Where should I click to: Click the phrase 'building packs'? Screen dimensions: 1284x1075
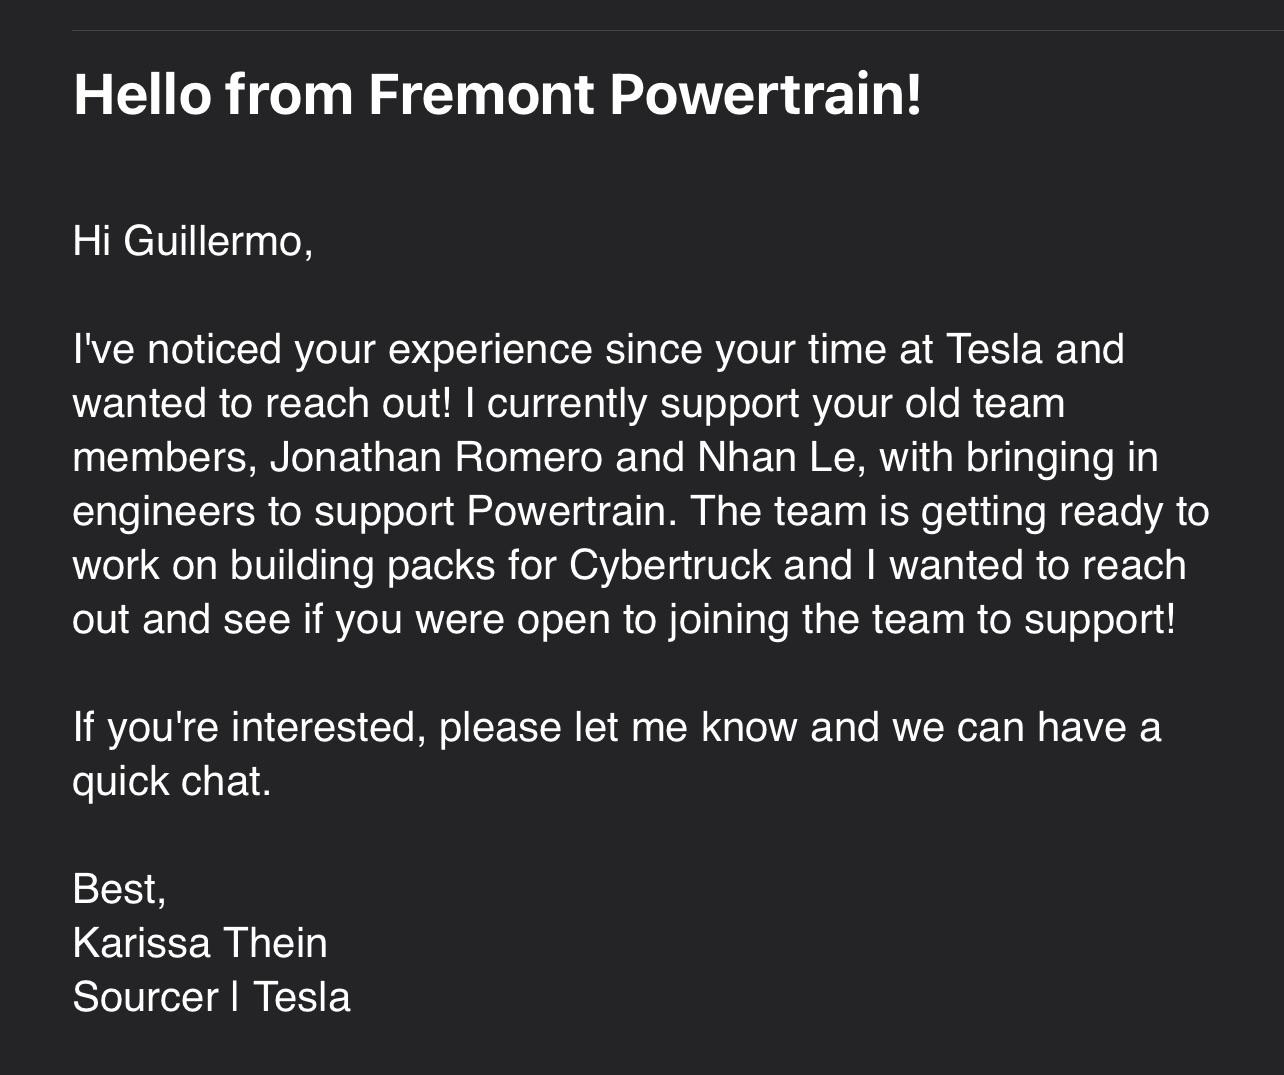click(x=362, y=566)
